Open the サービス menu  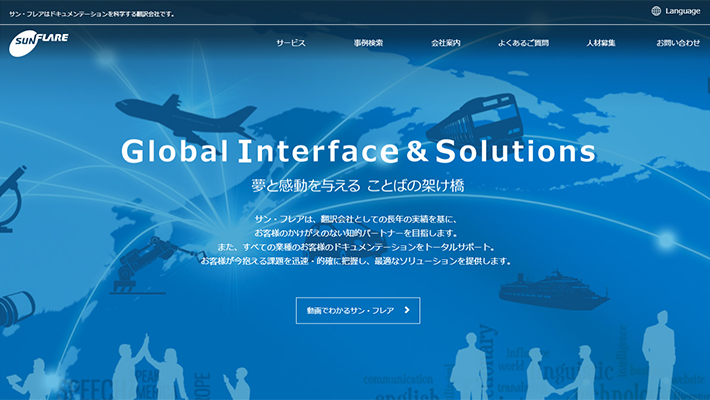point(291,43)
